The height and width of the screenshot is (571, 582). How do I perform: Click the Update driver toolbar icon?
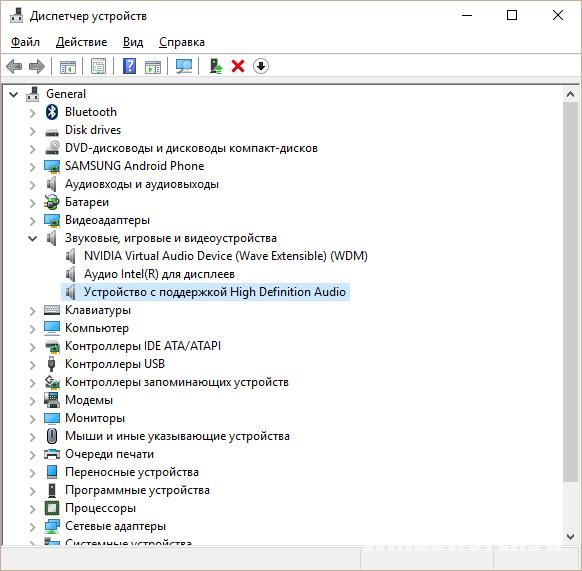[x=216, y=67]
